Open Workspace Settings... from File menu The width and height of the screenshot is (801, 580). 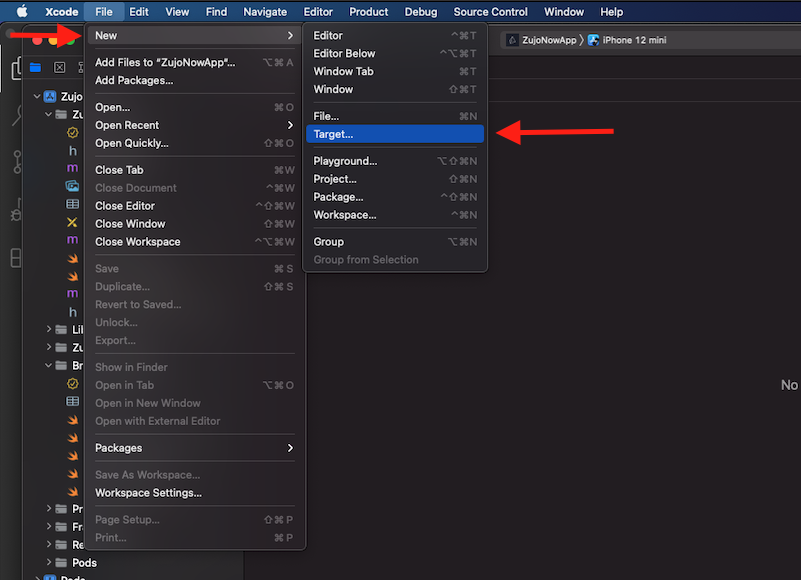click(148, 493)
